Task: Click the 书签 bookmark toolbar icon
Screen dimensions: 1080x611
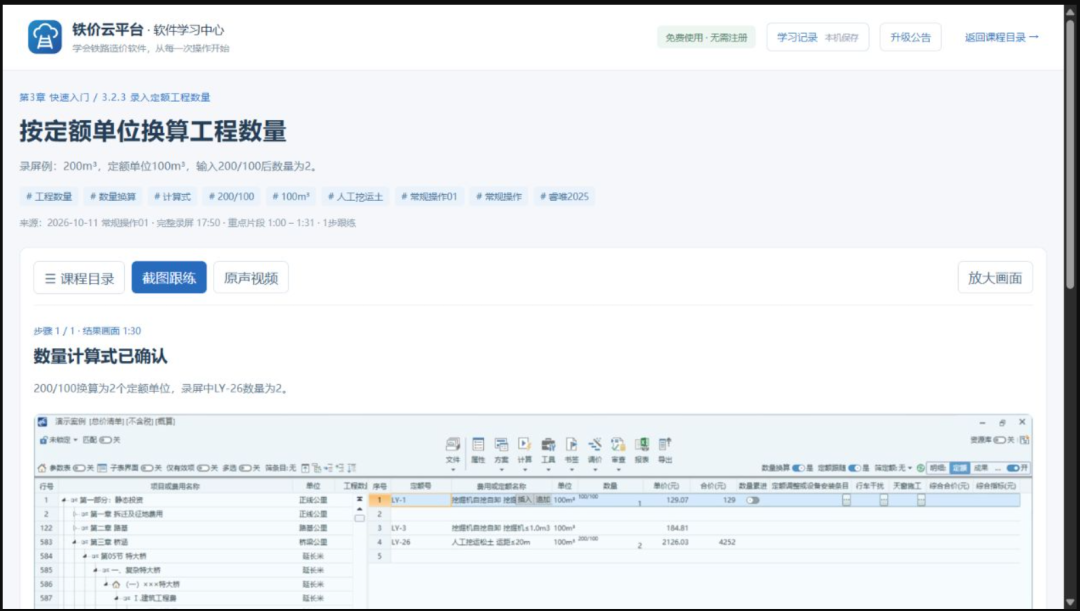Action: click(x=572, y=444)
